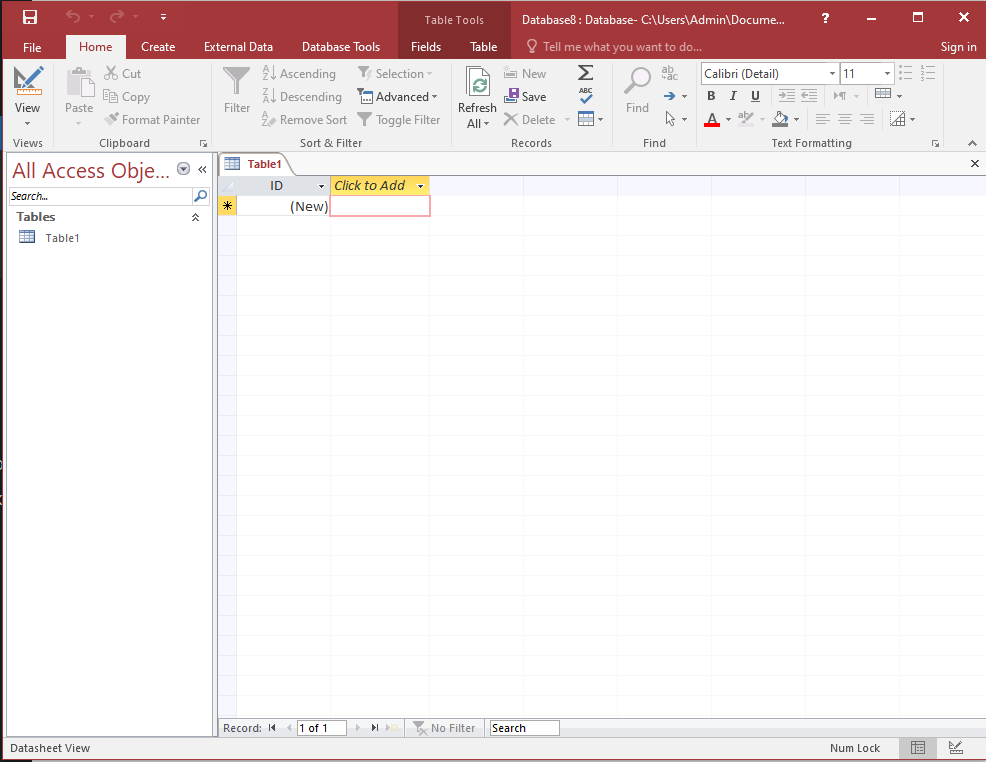Switch to the External Data tab
986x762 pixels.
pos(238,47)
